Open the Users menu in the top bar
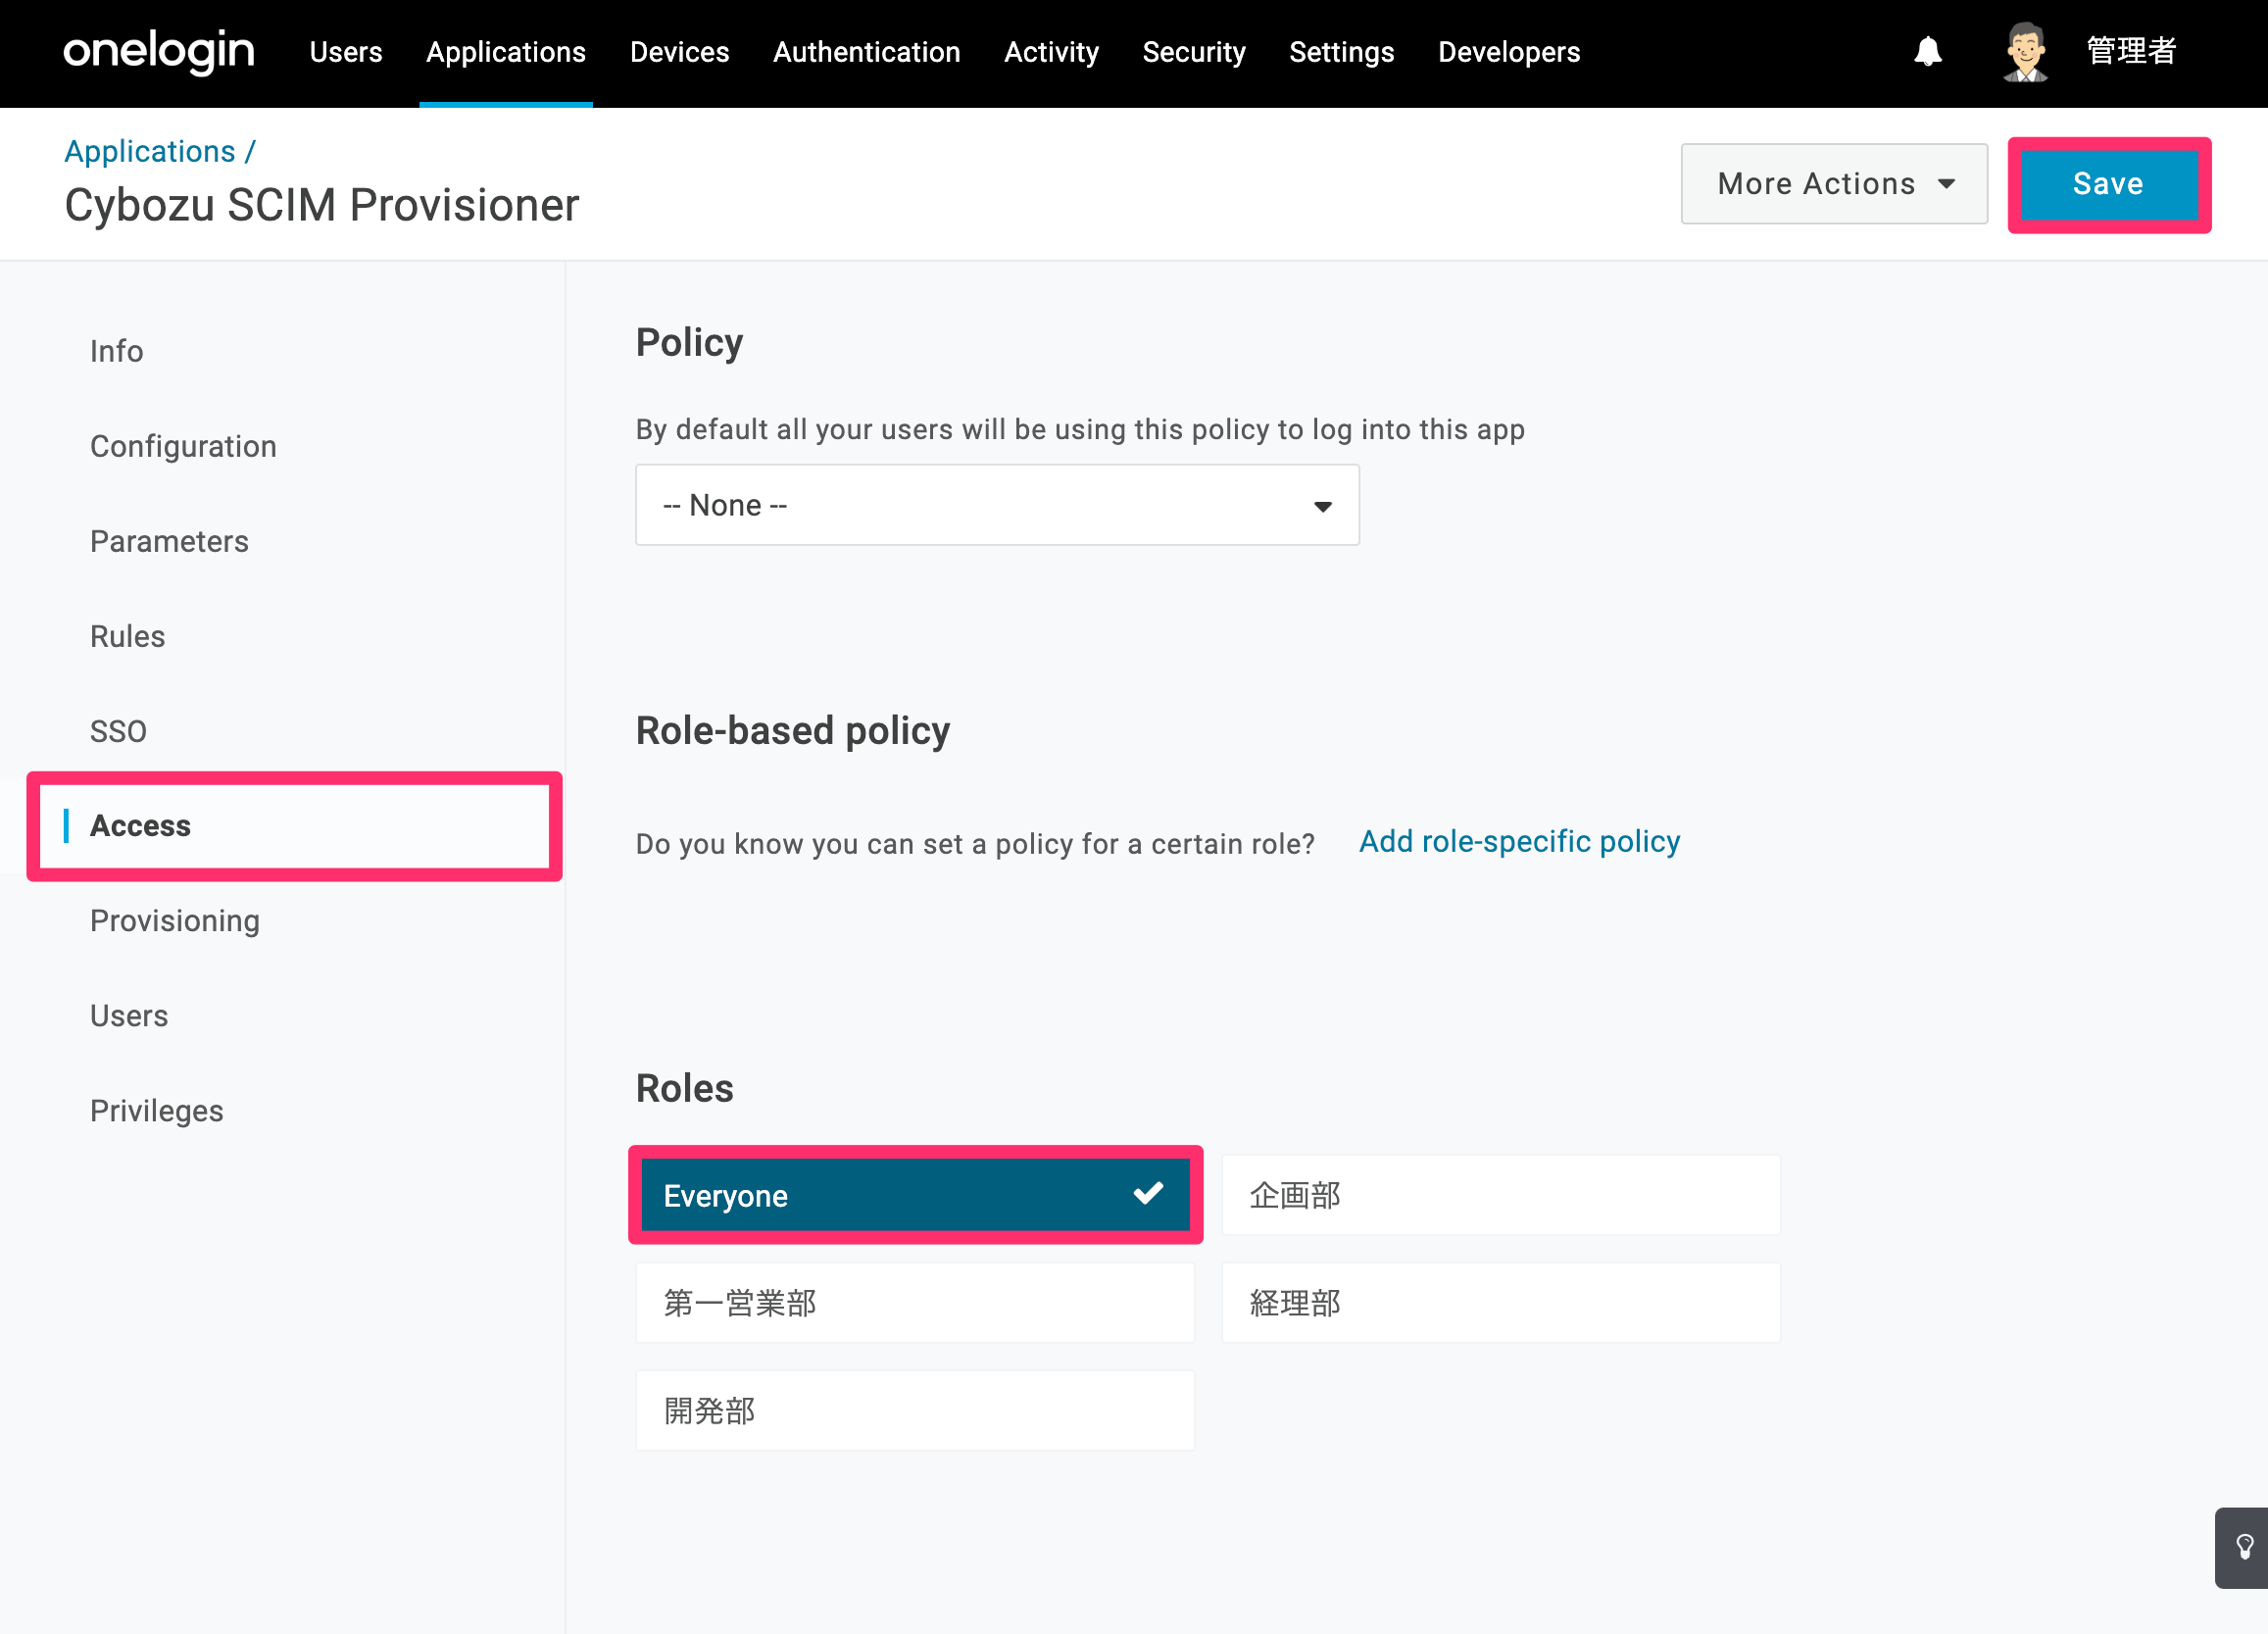Image resolution: width=2268 pixels, height=1634 pixels. click(x=346, y=52)
